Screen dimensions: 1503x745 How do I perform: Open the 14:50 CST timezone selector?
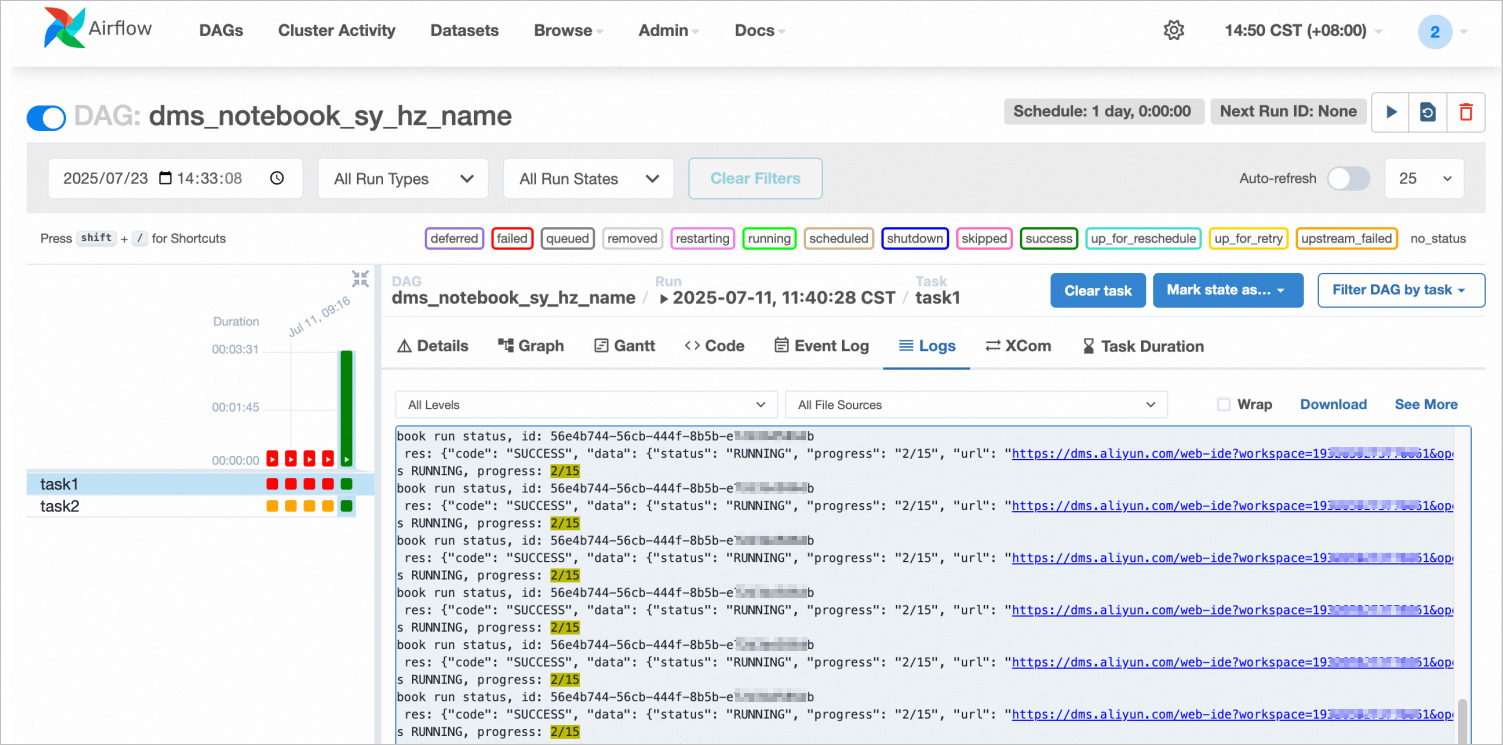[x=1304, y=30]
